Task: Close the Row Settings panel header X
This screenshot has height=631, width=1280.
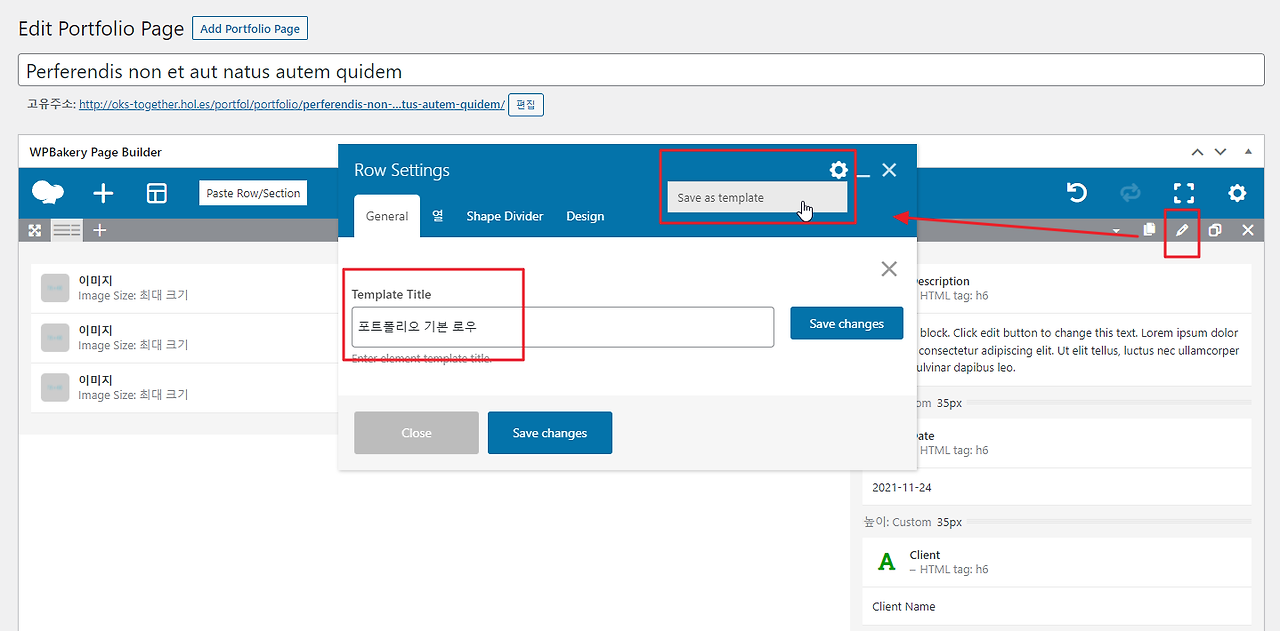Action: [x=889, y=170]
